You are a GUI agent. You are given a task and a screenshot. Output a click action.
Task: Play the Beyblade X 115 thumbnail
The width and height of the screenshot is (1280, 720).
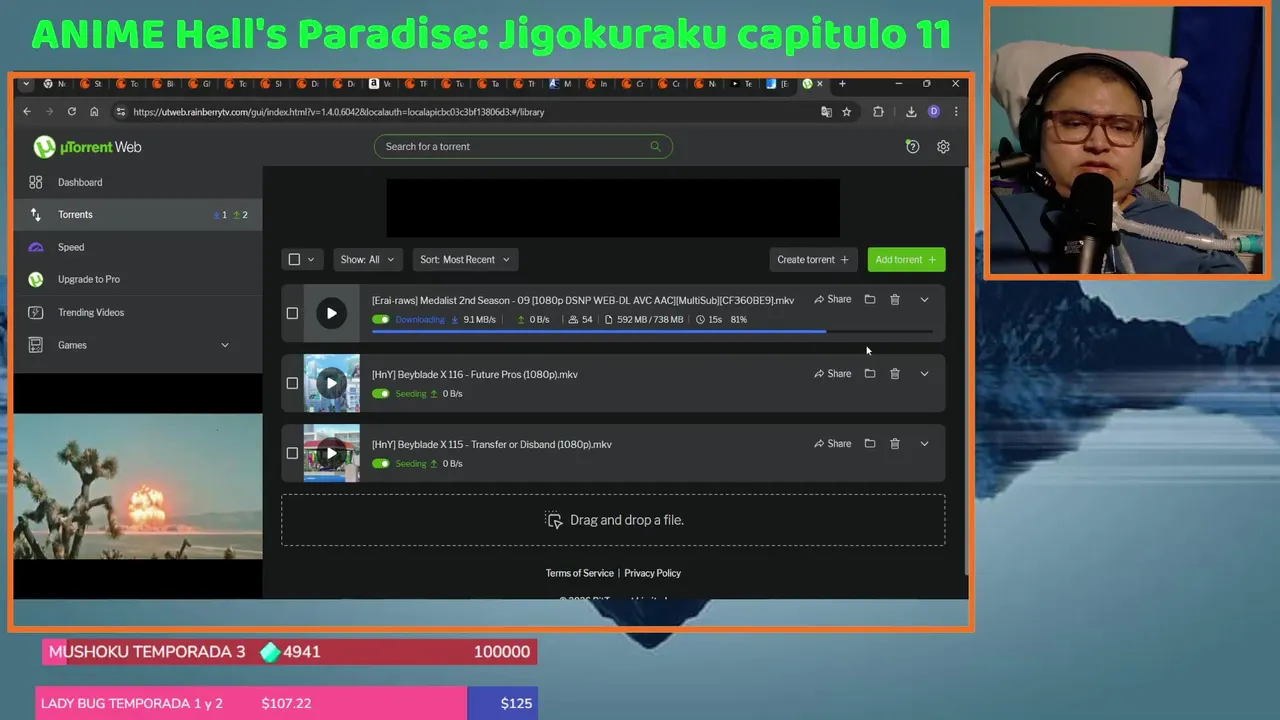(x=332, y=453)
